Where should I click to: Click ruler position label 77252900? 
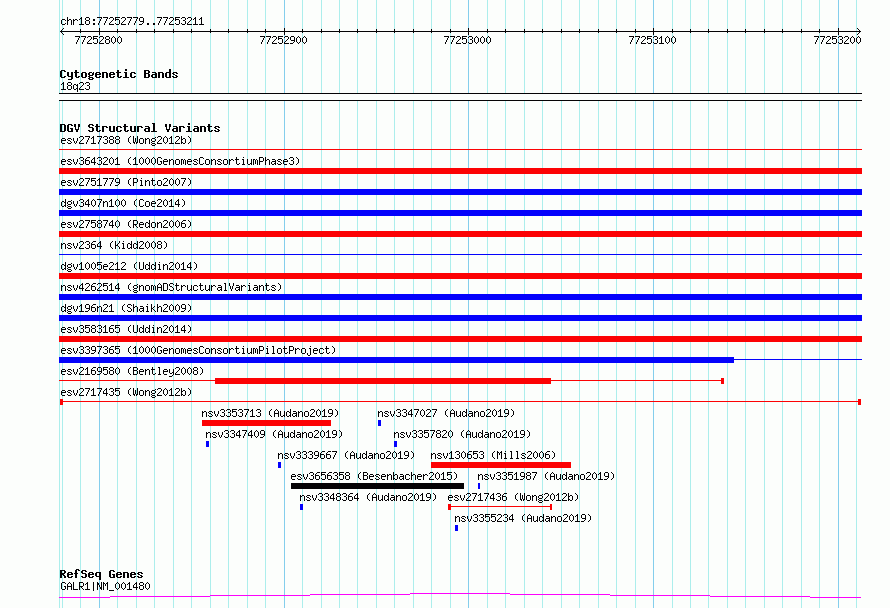tap(283, 40)
